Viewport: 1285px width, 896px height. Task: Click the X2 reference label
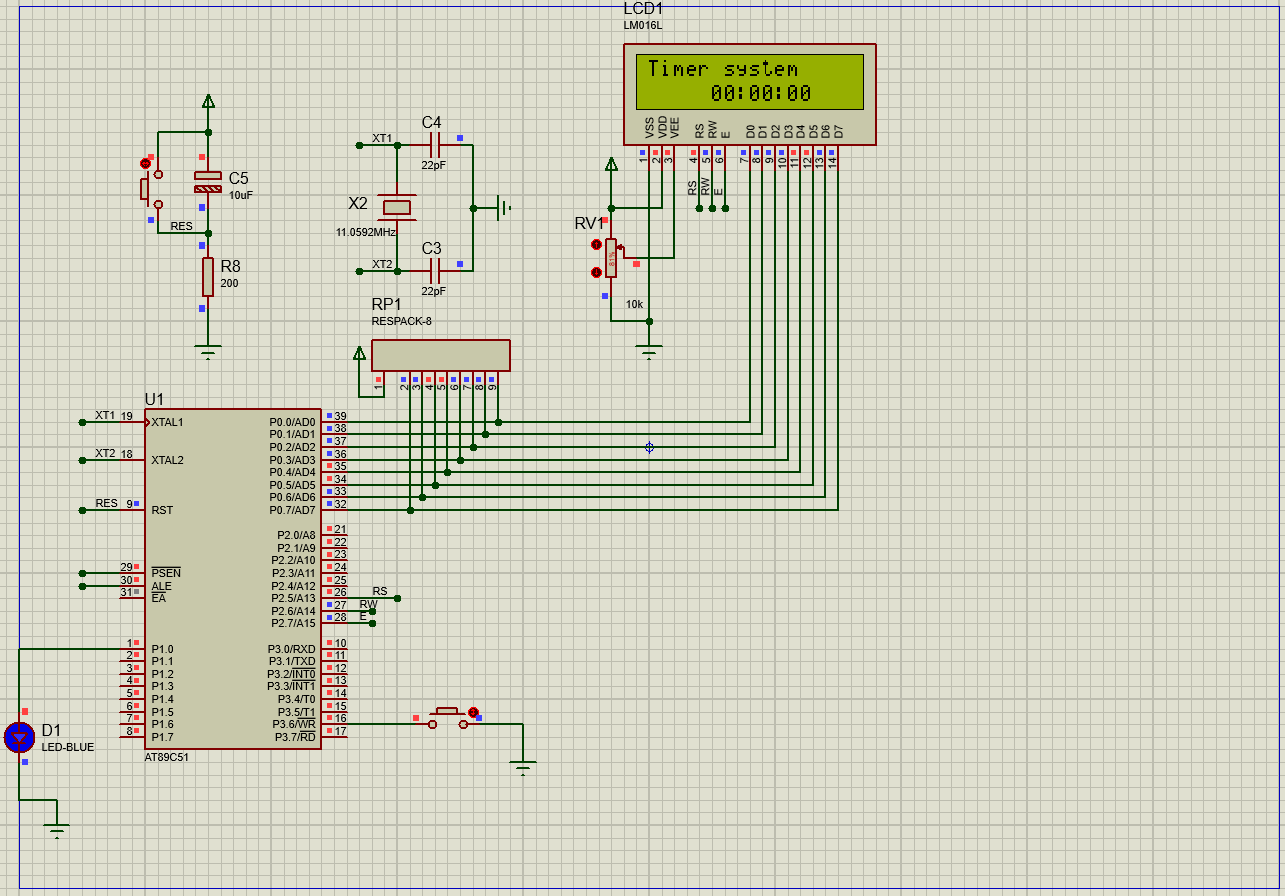click(358, 203)
